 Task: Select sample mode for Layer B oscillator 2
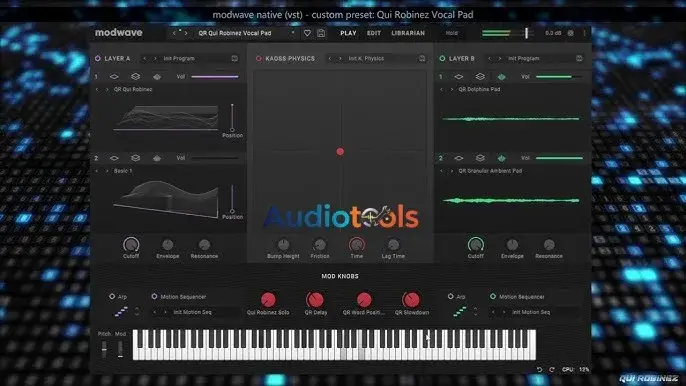(x=501, y=158)
